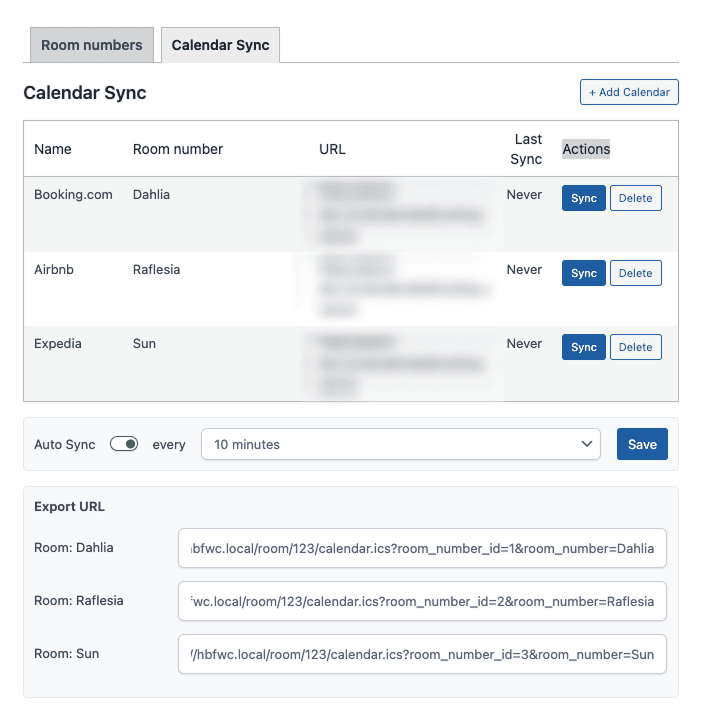Save the auto sync settings
Viewport: 703px width, 723px height.
(x=642, y=444)
